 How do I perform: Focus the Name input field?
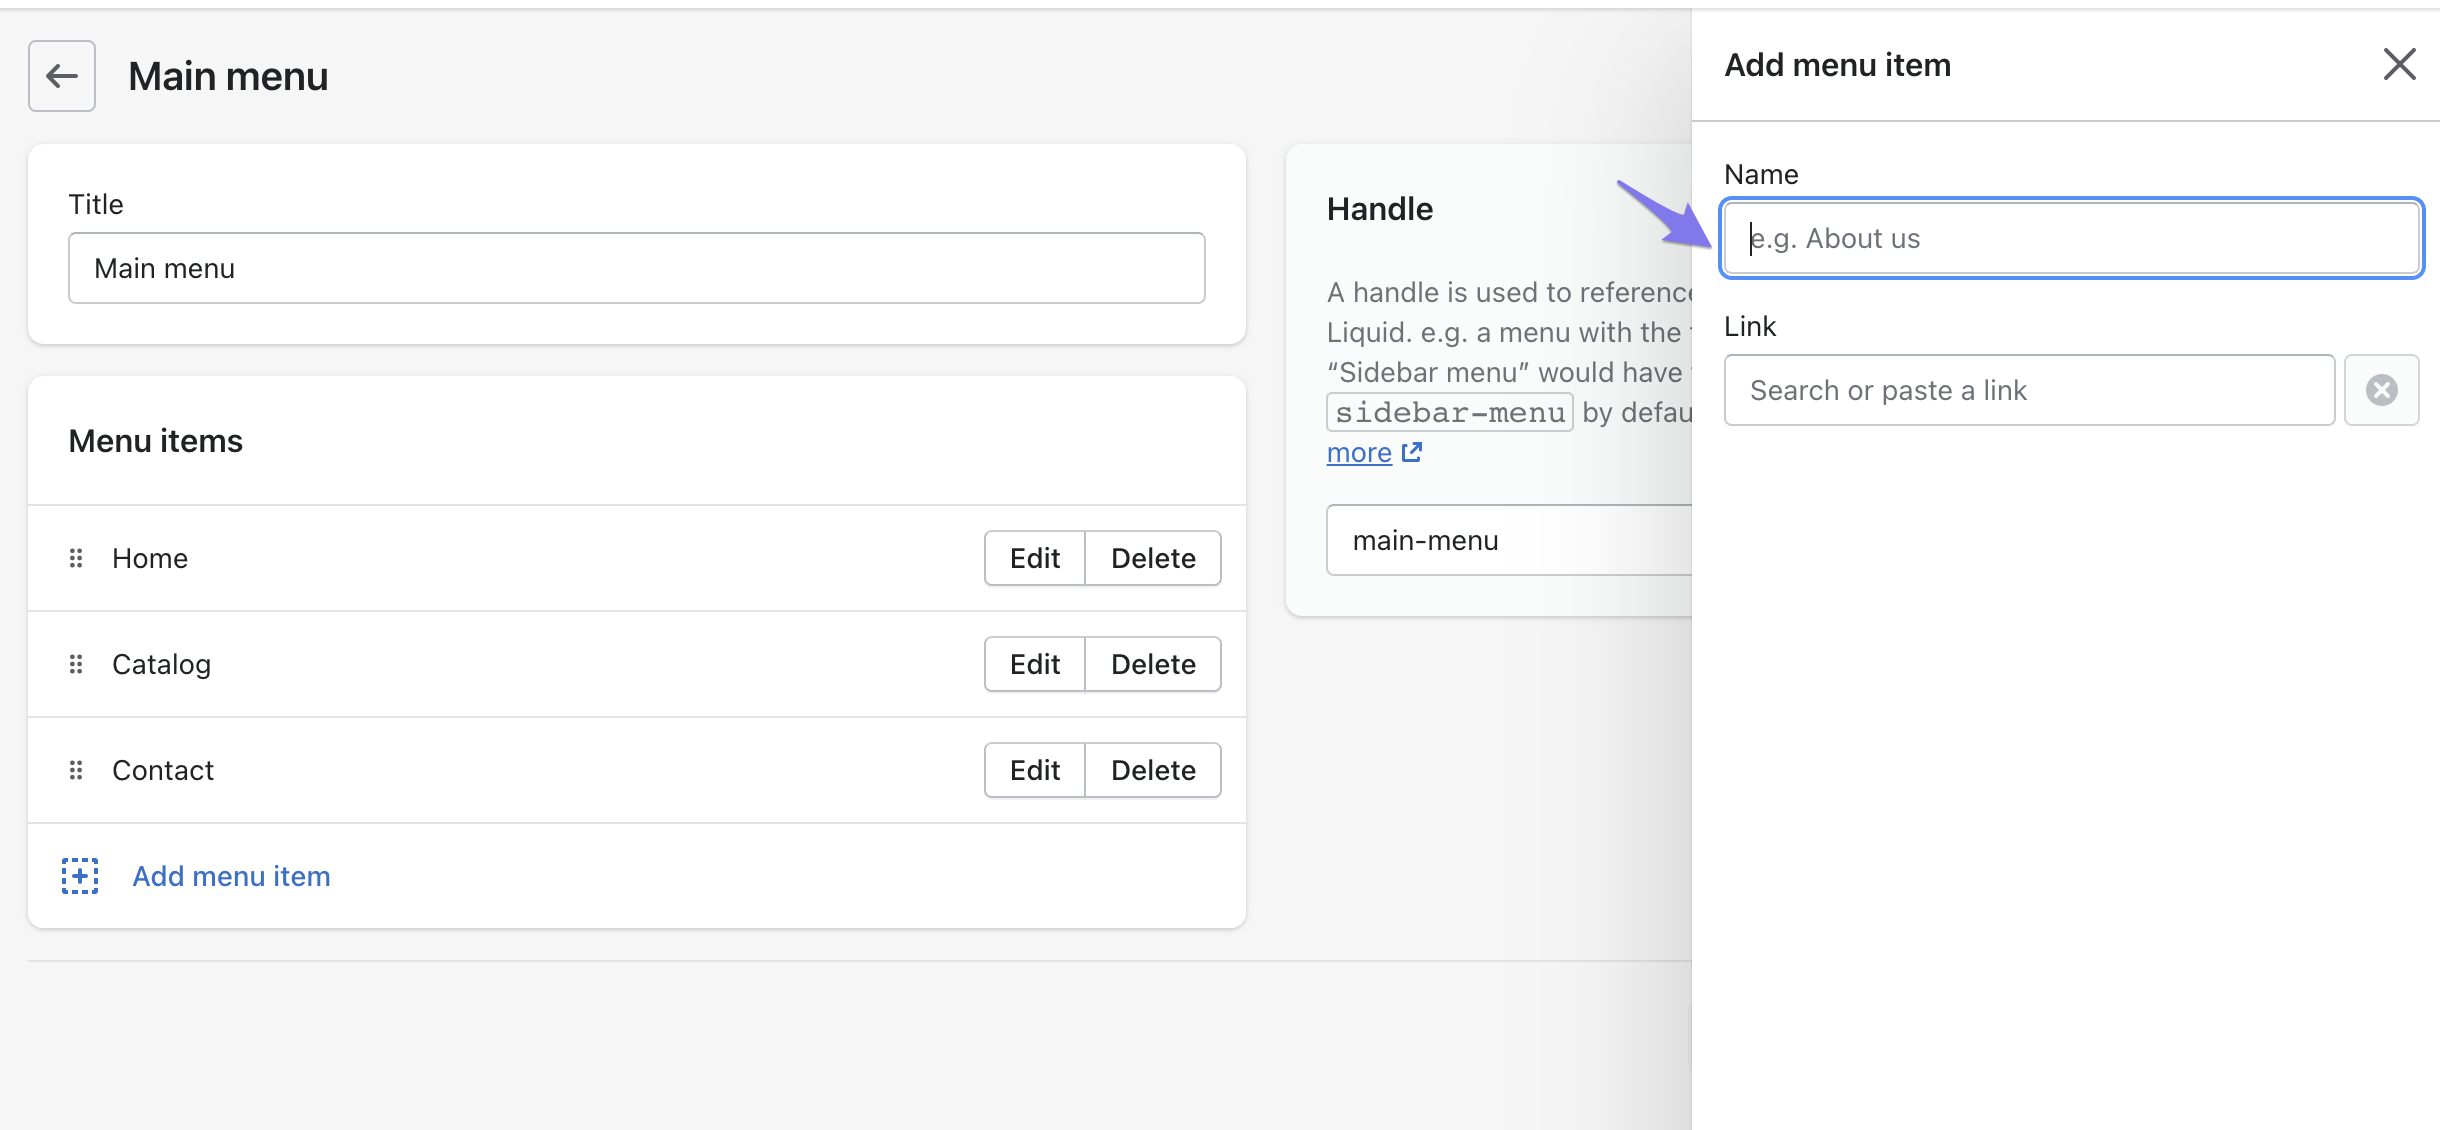(x=2070, y=238)
